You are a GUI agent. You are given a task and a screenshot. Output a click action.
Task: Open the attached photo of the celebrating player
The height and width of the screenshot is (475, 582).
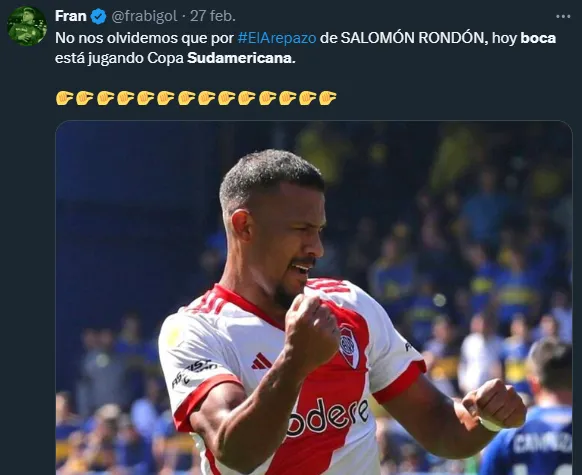coord(314,298)
